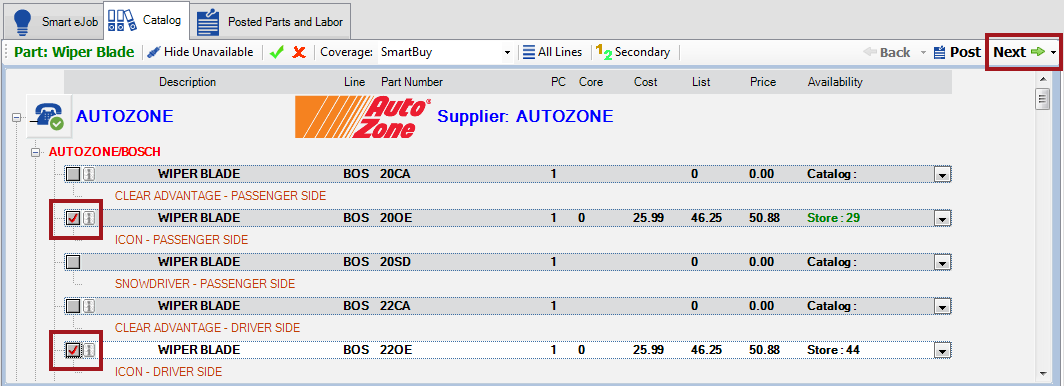Click 'Supplier: AUTOZONE' heading text

coord(525,117)
